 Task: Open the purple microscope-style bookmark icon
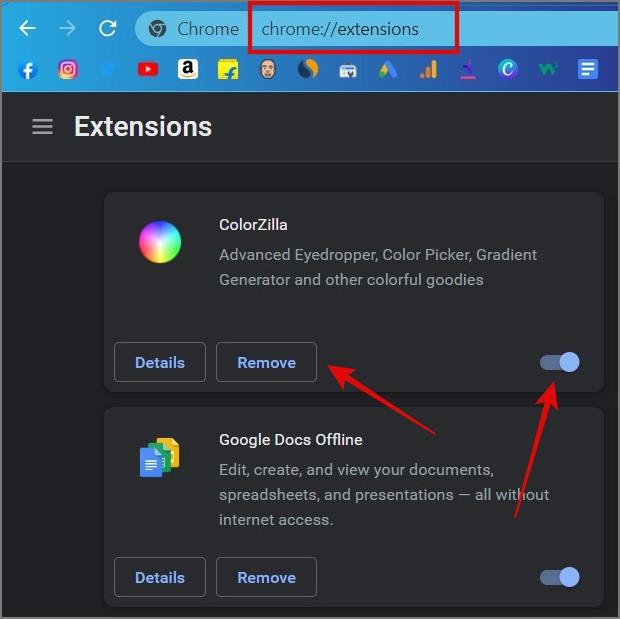point(468,70)
